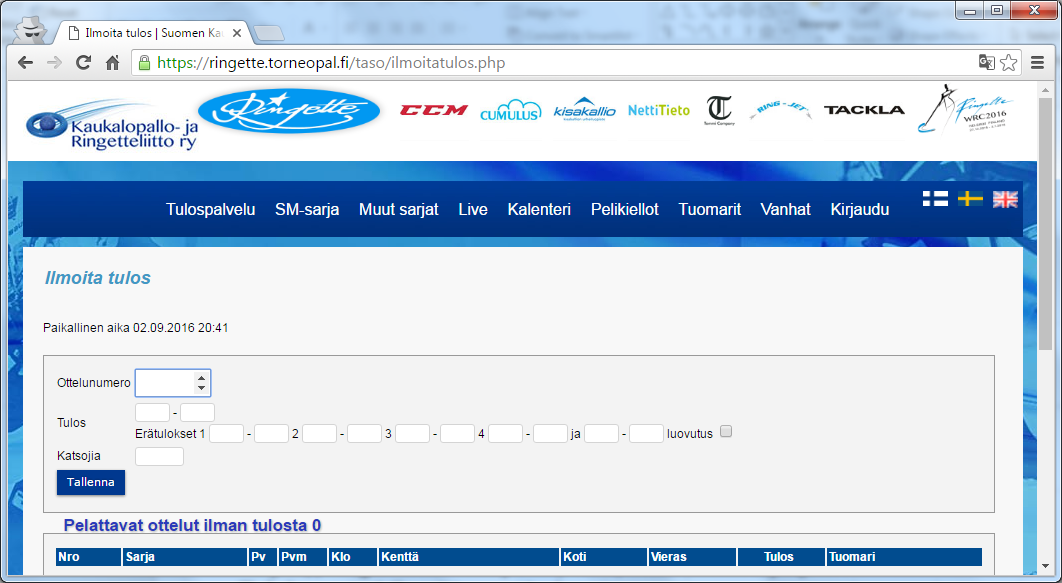Go forward in browser history
Viewport: 1062px width, 583px height.
pyautogui.click(x=54, y=63)
